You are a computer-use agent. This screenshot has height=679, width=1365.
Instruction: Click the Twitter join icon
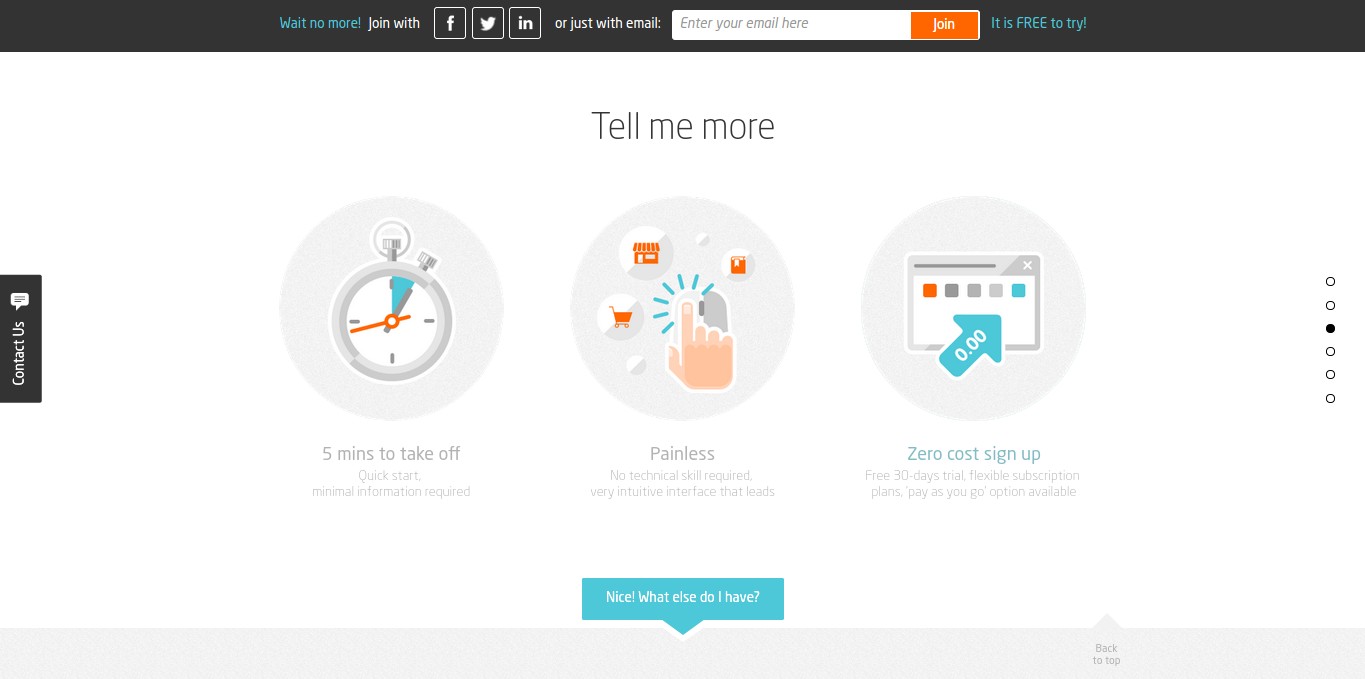(488, 23)
